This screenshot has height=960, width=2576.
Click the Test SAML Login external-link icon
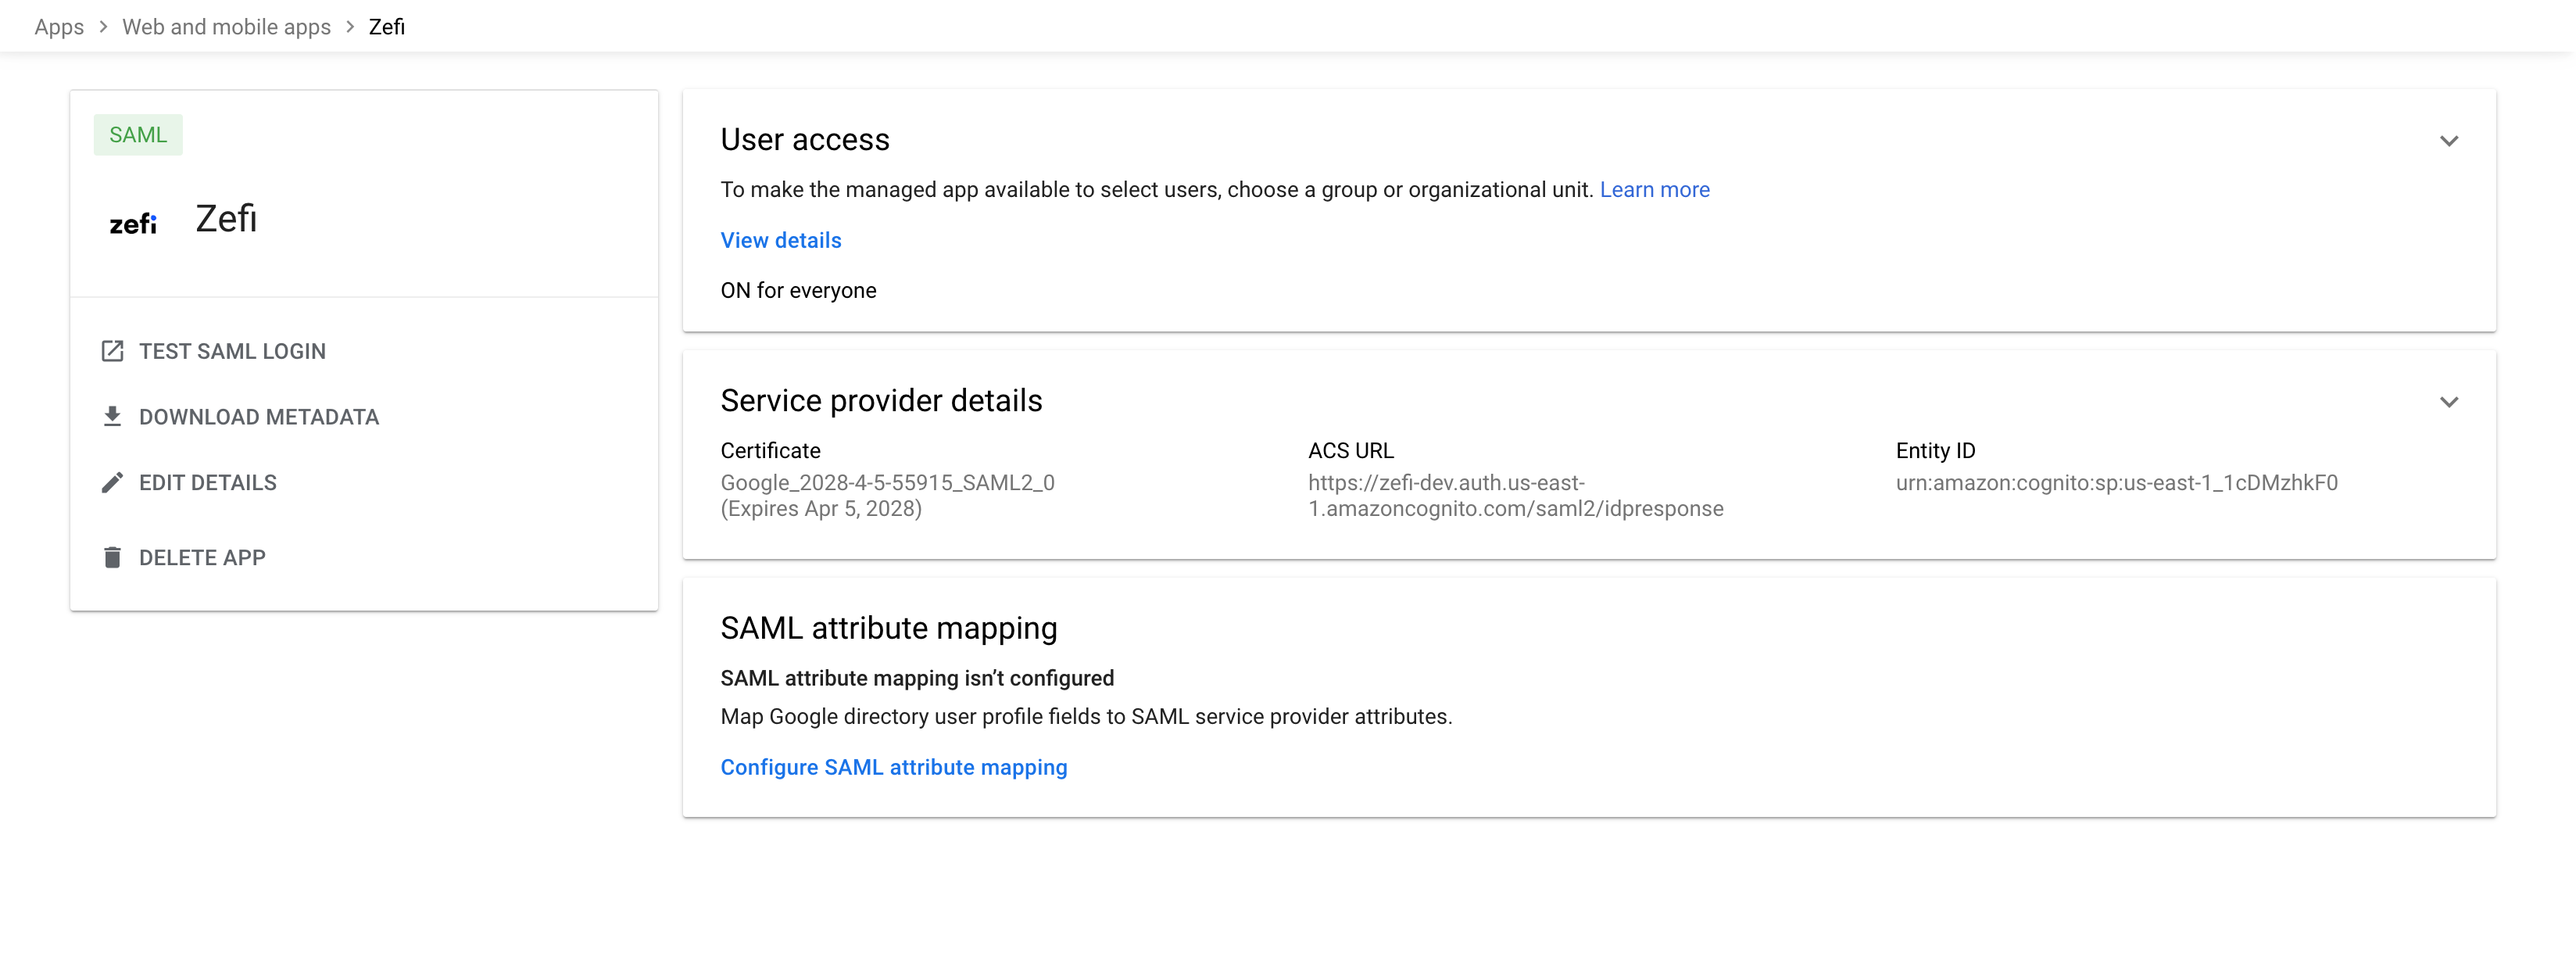tap(112, 351)
